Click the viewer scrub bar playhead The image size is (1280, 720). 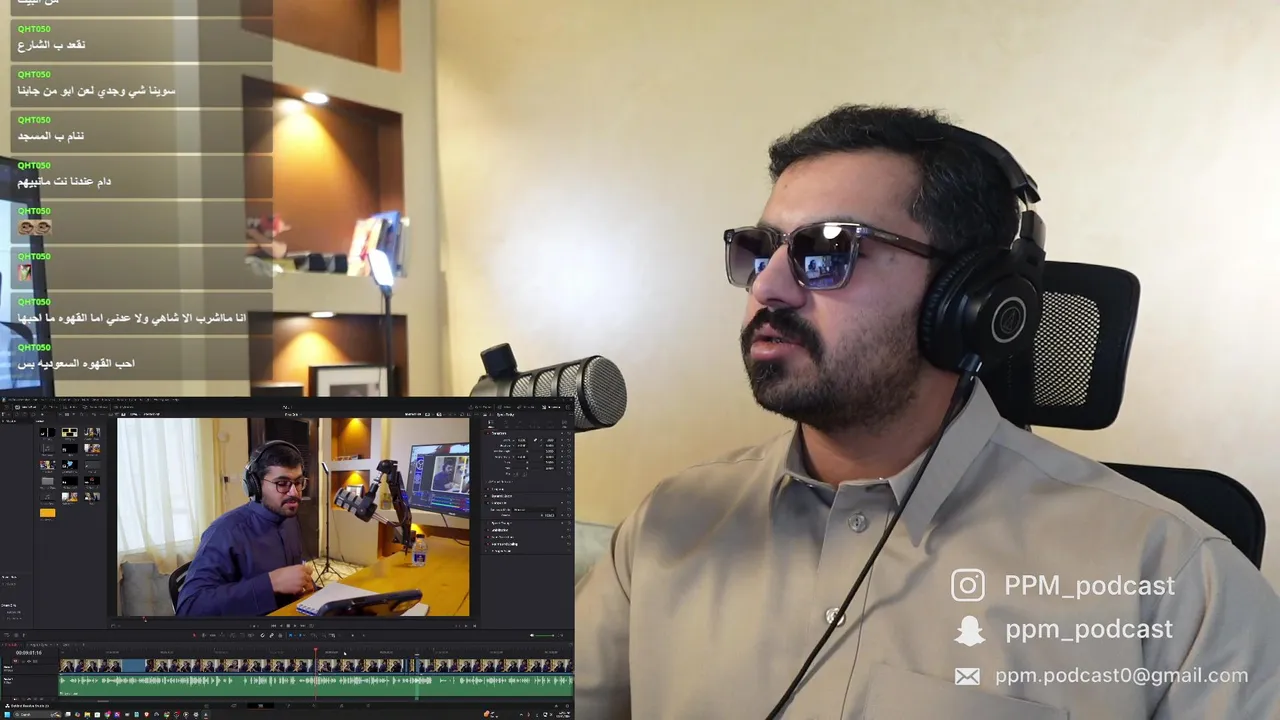[146, 621]
